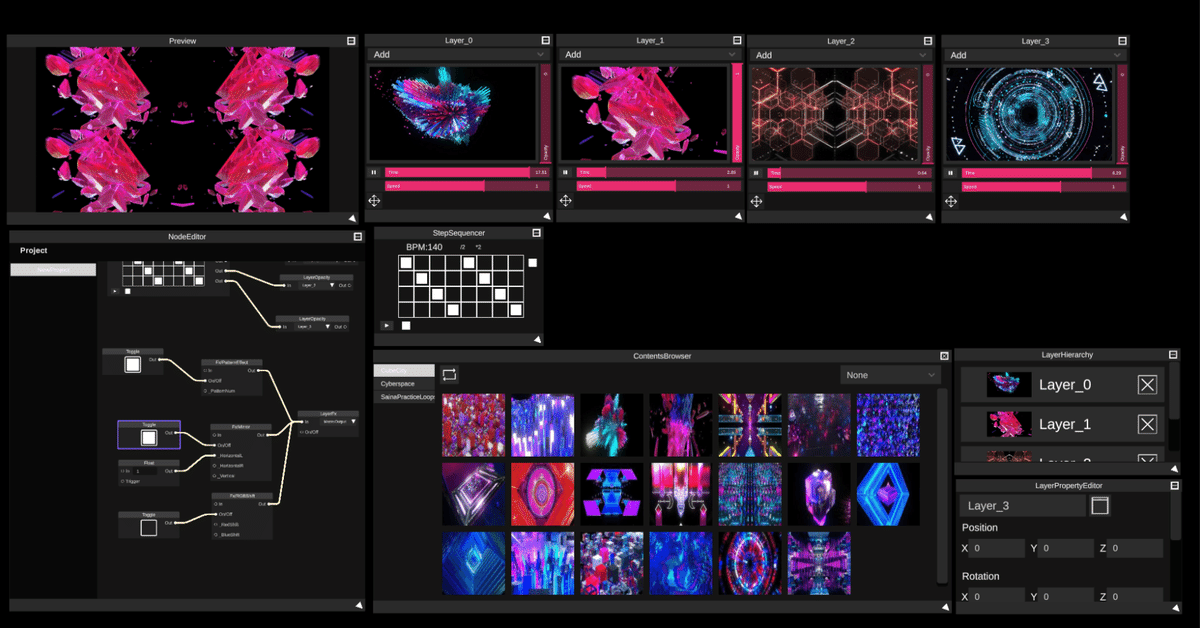This screenshot has width=1200, height=628.
Task: Select the first video thumbnail in ContentsBrowser
Action: pyautogui.click(x=473, y=423)
